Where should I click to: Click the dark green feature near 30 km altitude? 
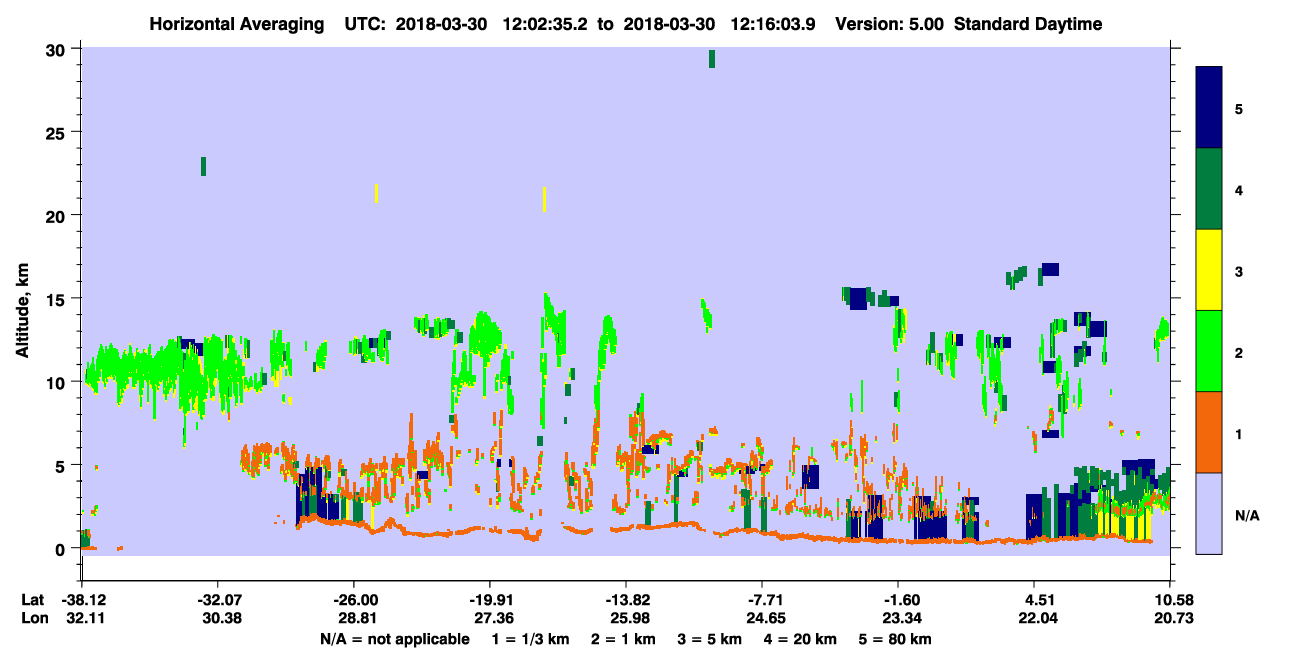click(712, 59)
